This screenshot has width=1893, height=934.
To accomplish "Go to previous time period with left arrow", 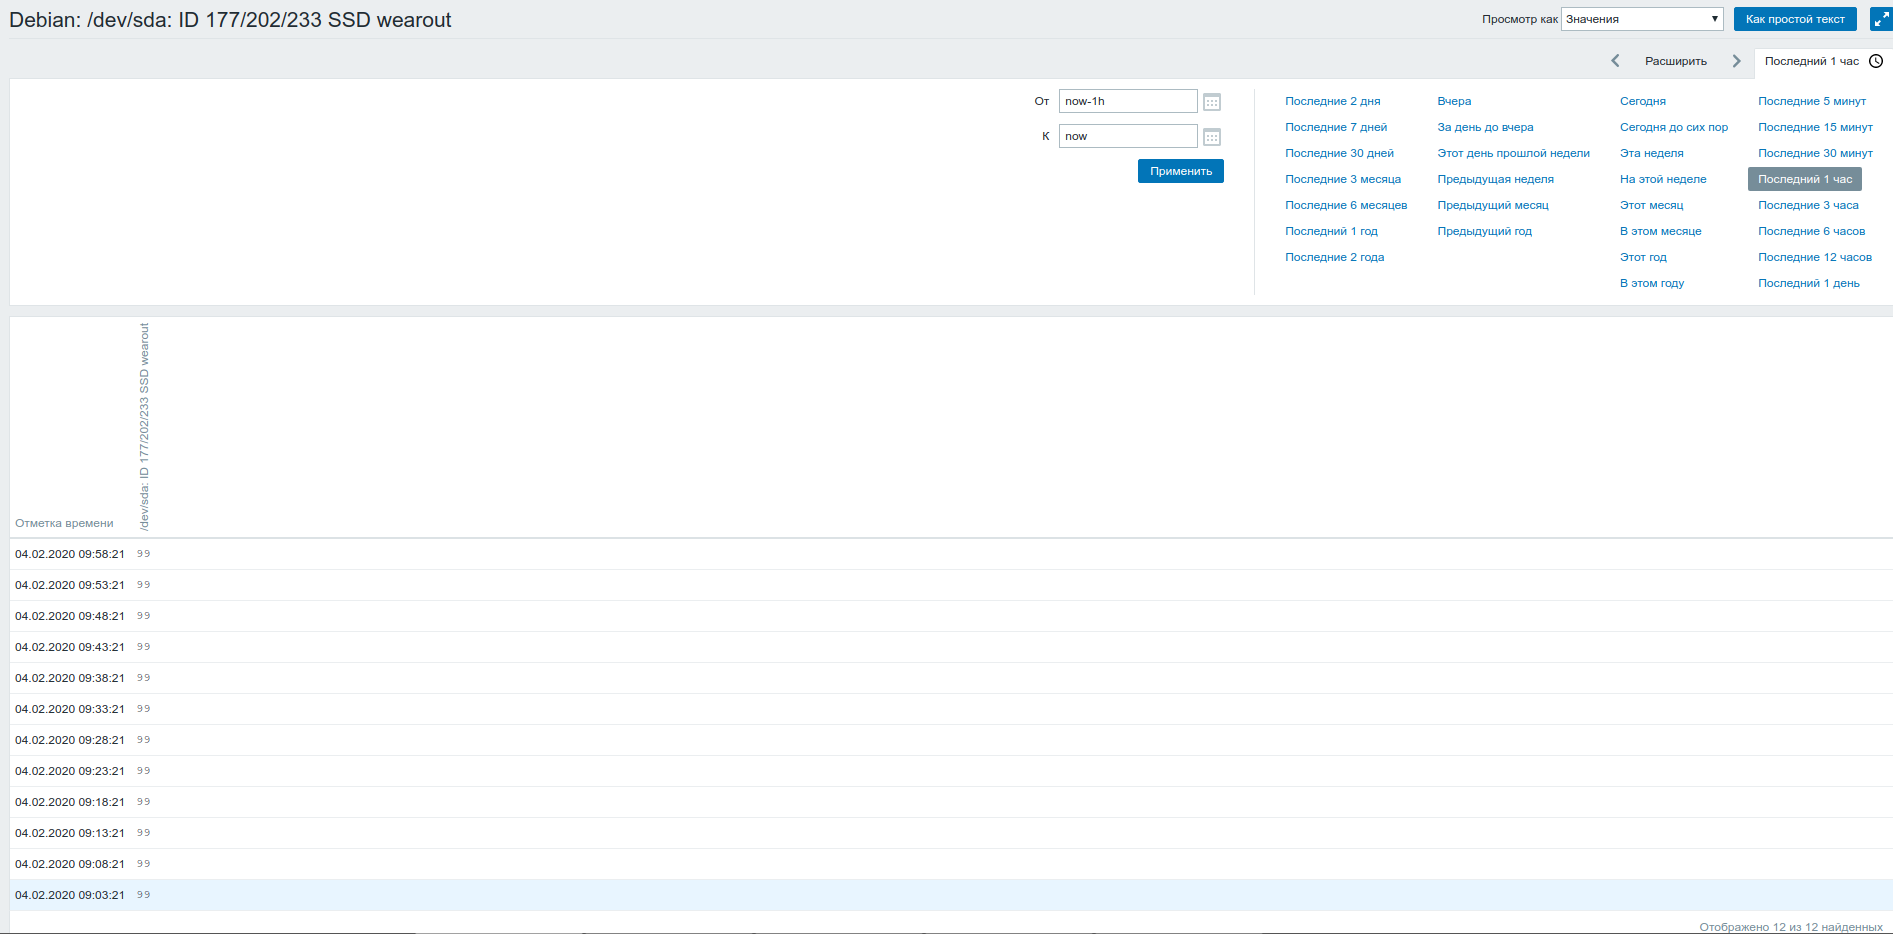I will 1615,61.
